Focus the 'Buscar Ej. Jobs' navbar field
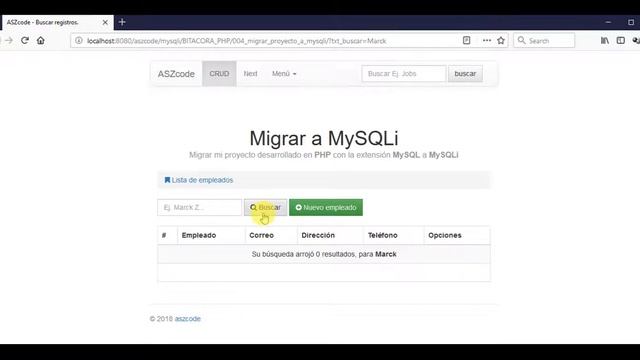The image size is (640, 360). pos(404,73)
